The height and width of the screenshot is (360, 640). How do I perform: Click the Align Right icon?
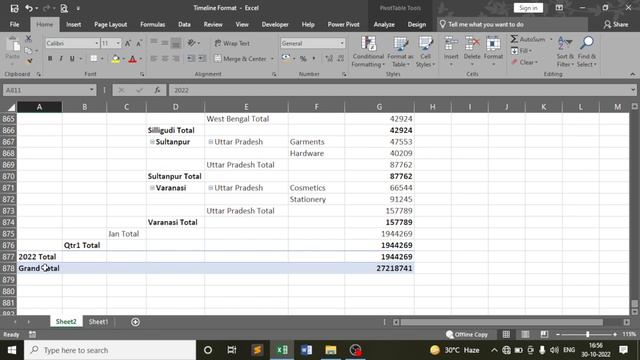pos(176,59)
